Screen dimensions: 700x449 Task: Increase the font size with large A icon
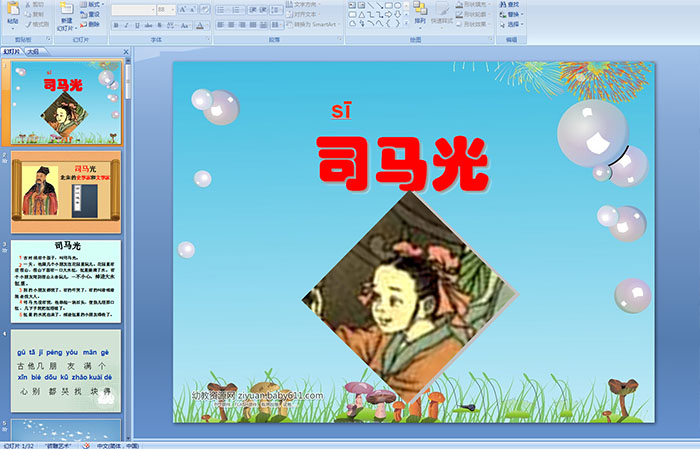click(x=183, y=9)
